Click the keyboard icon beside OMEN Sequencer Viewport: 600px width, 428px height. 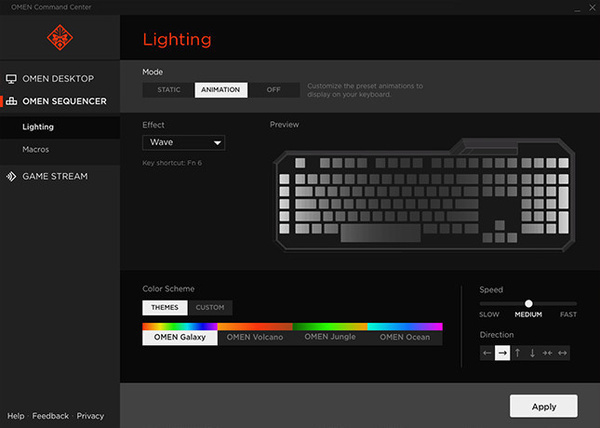pos(11,101)
